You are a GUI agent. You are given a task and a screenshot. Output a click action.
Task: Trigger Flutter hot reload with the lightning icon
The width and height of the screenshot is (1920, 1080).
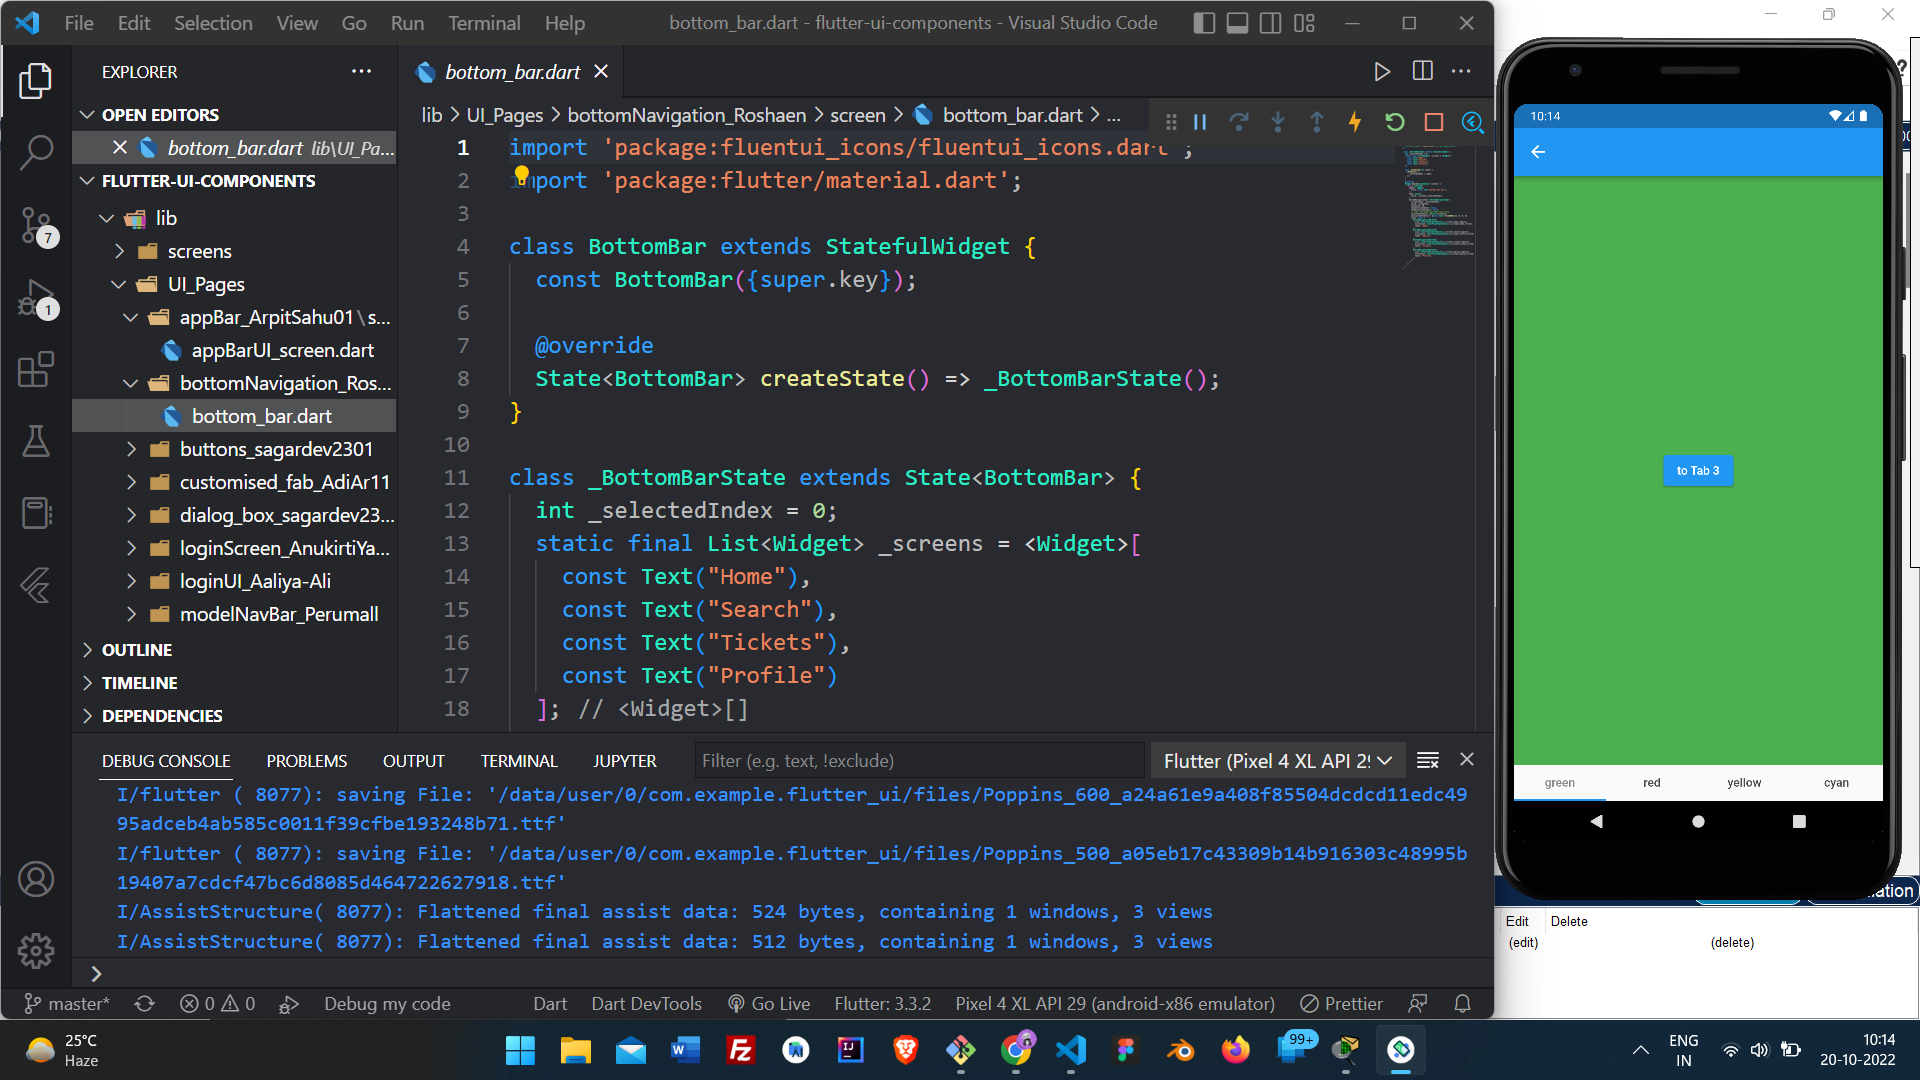[x=1355, y=122]
